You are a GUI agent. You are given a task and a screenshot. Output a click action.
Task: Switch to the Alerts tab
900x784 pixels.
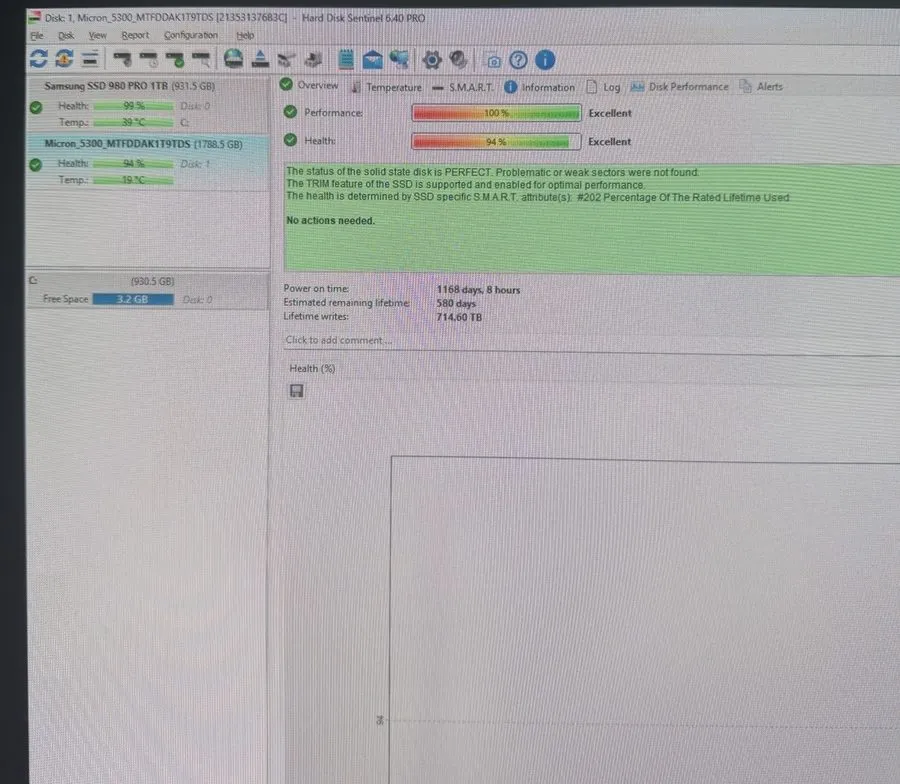(761, 87)
